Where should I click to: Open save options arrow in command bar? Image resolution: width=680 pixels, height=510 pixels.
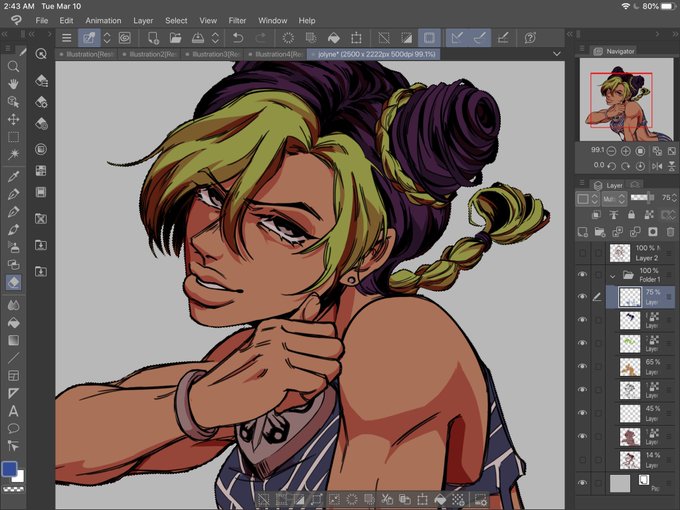pyautogui.click(x=215, y=38)
